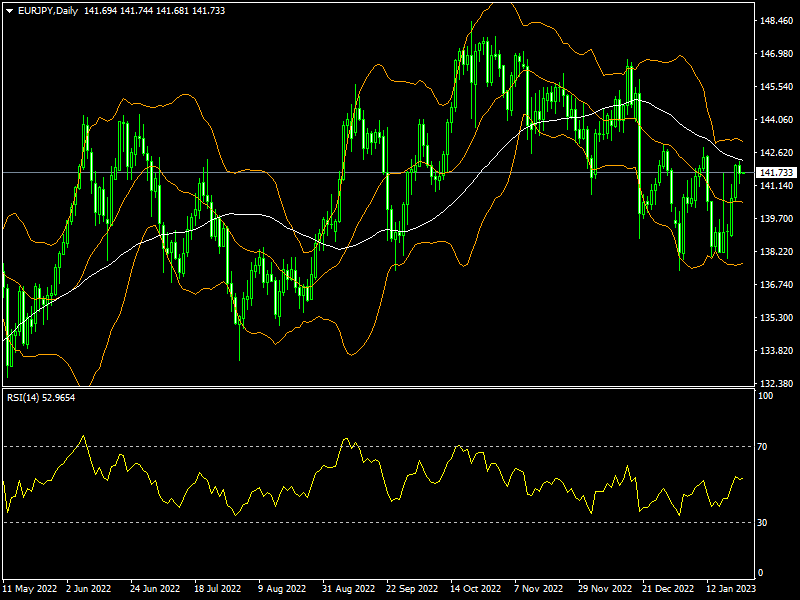800x600 pixels.
Task: Click the 133.820 price scale label
Action: (777, 351)
